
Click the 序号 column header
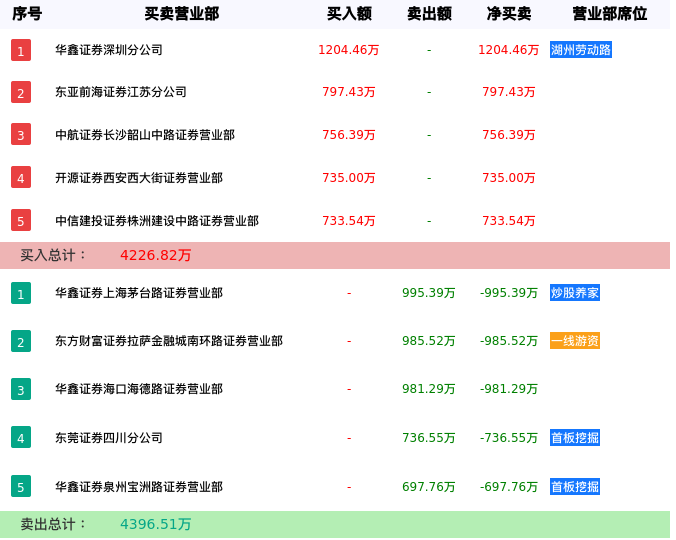(27, 14)
